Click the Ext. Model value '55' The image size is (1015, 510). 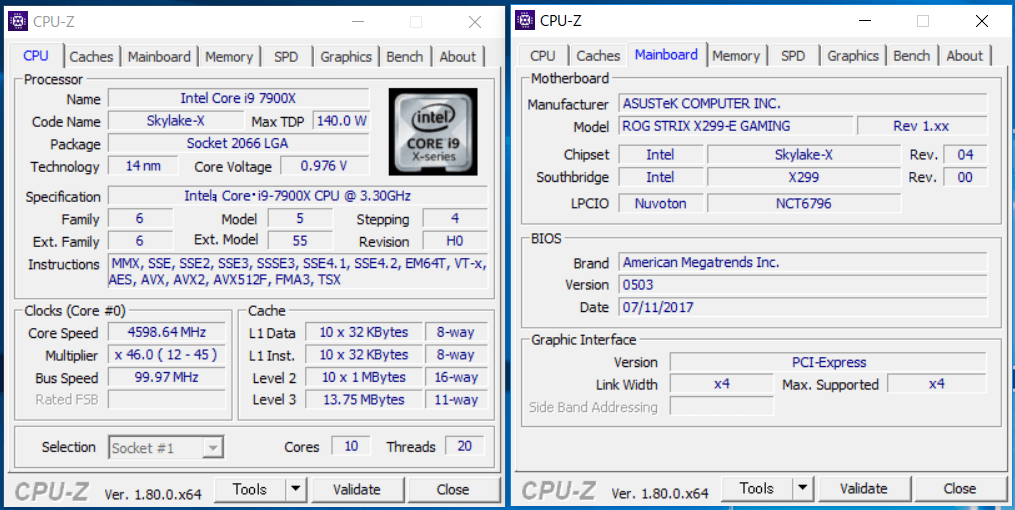tap(300, 241)
